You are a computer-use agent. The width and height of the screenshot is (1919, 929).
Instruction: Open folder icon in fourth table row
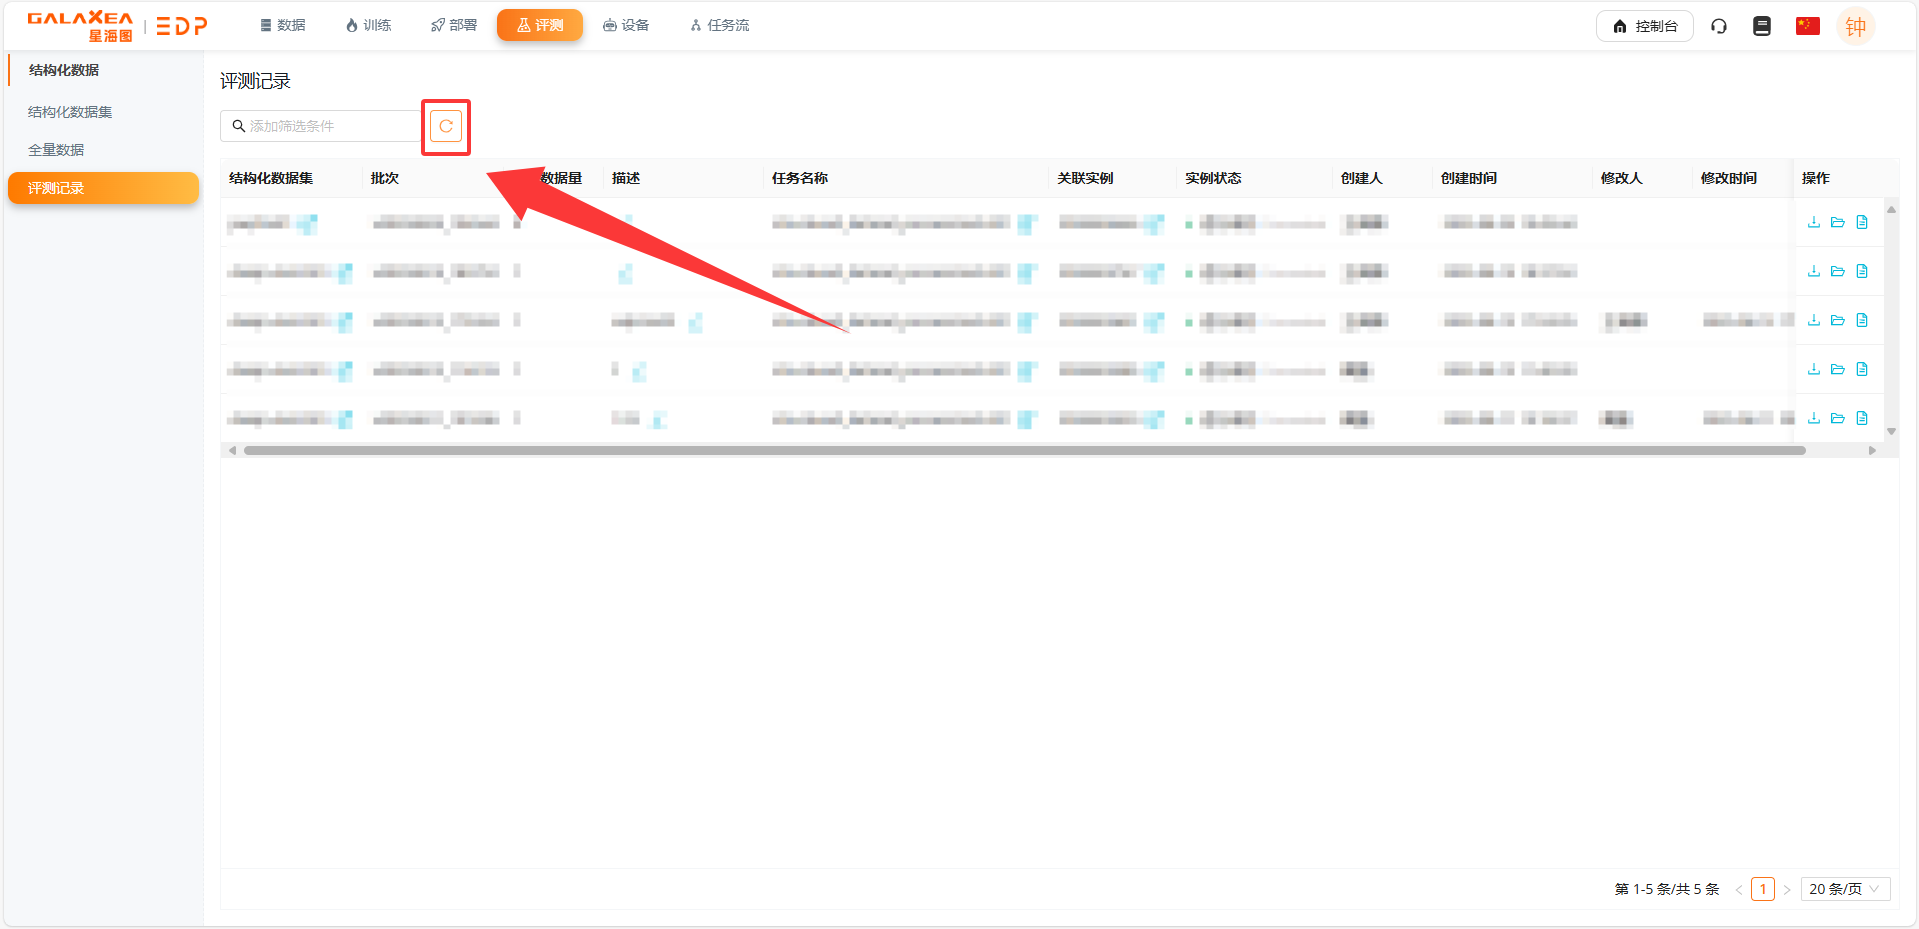pos(1837,369)
